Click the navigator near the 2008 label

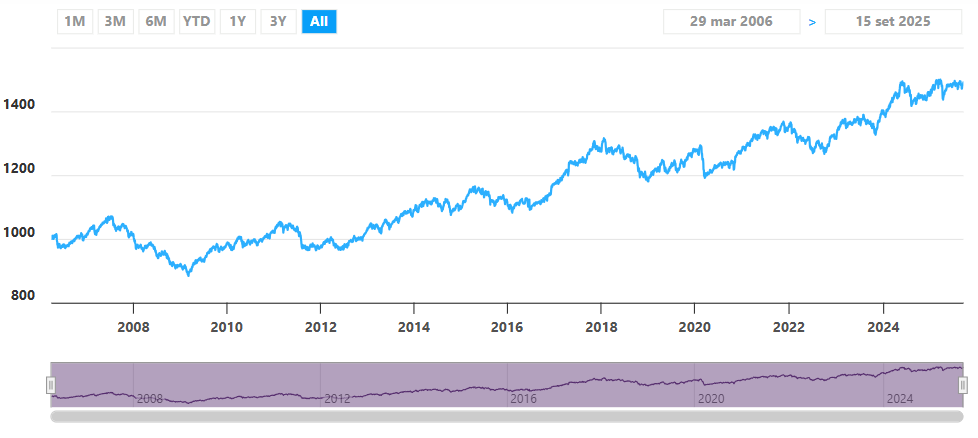click(x=150, y=398)
